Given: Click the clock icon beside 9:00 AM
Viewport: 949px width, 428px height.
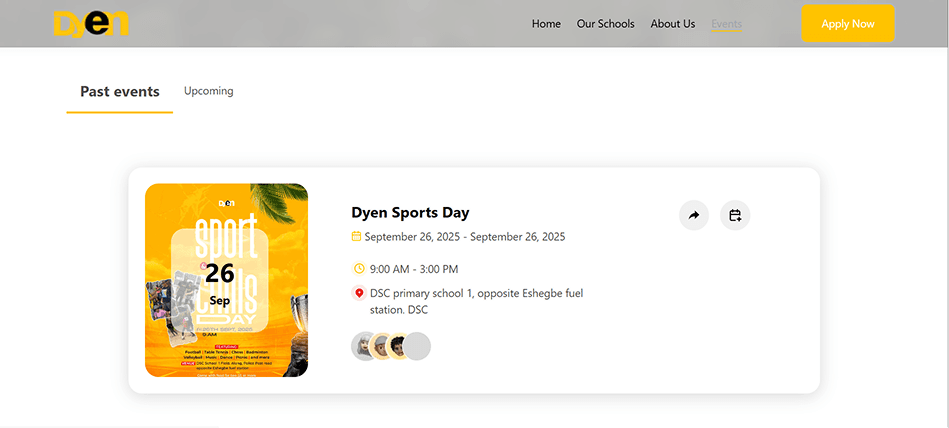Looking at the screenshot, I should [359, 268].
